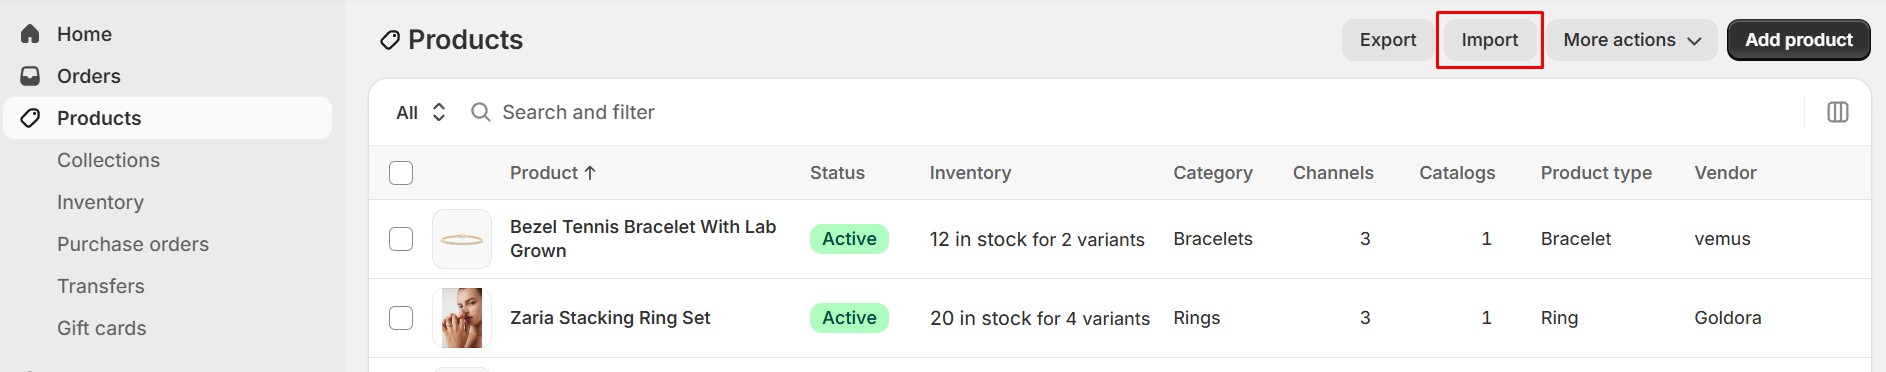The width and height of the screenshot is (1886, 372).
Task: Click the search magnifier icon
Action: click(x=481, y=112)
